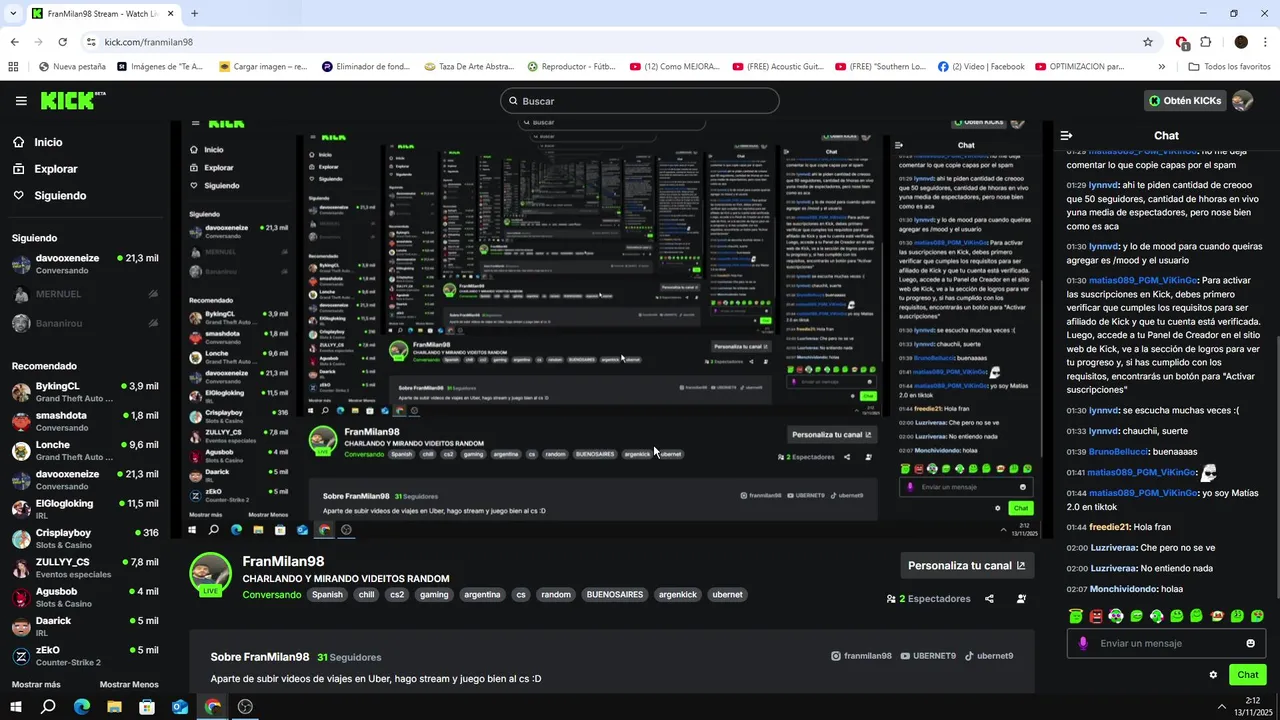The image size is (1280, 720).
Task: Open Crisplayboy recommended channel
Action: (85, 539)
